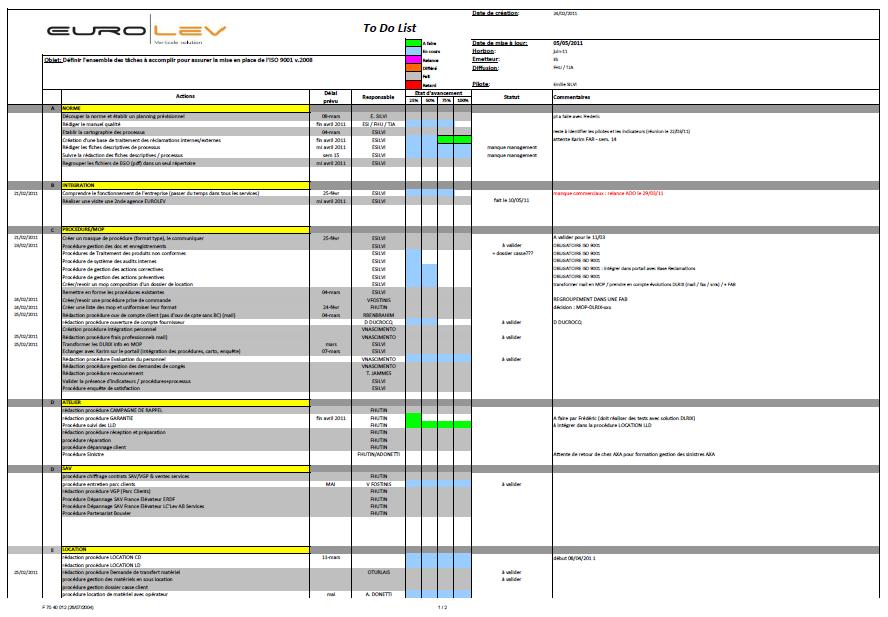
Task: Select the red legend swatch
Action: tap(413, 85)
